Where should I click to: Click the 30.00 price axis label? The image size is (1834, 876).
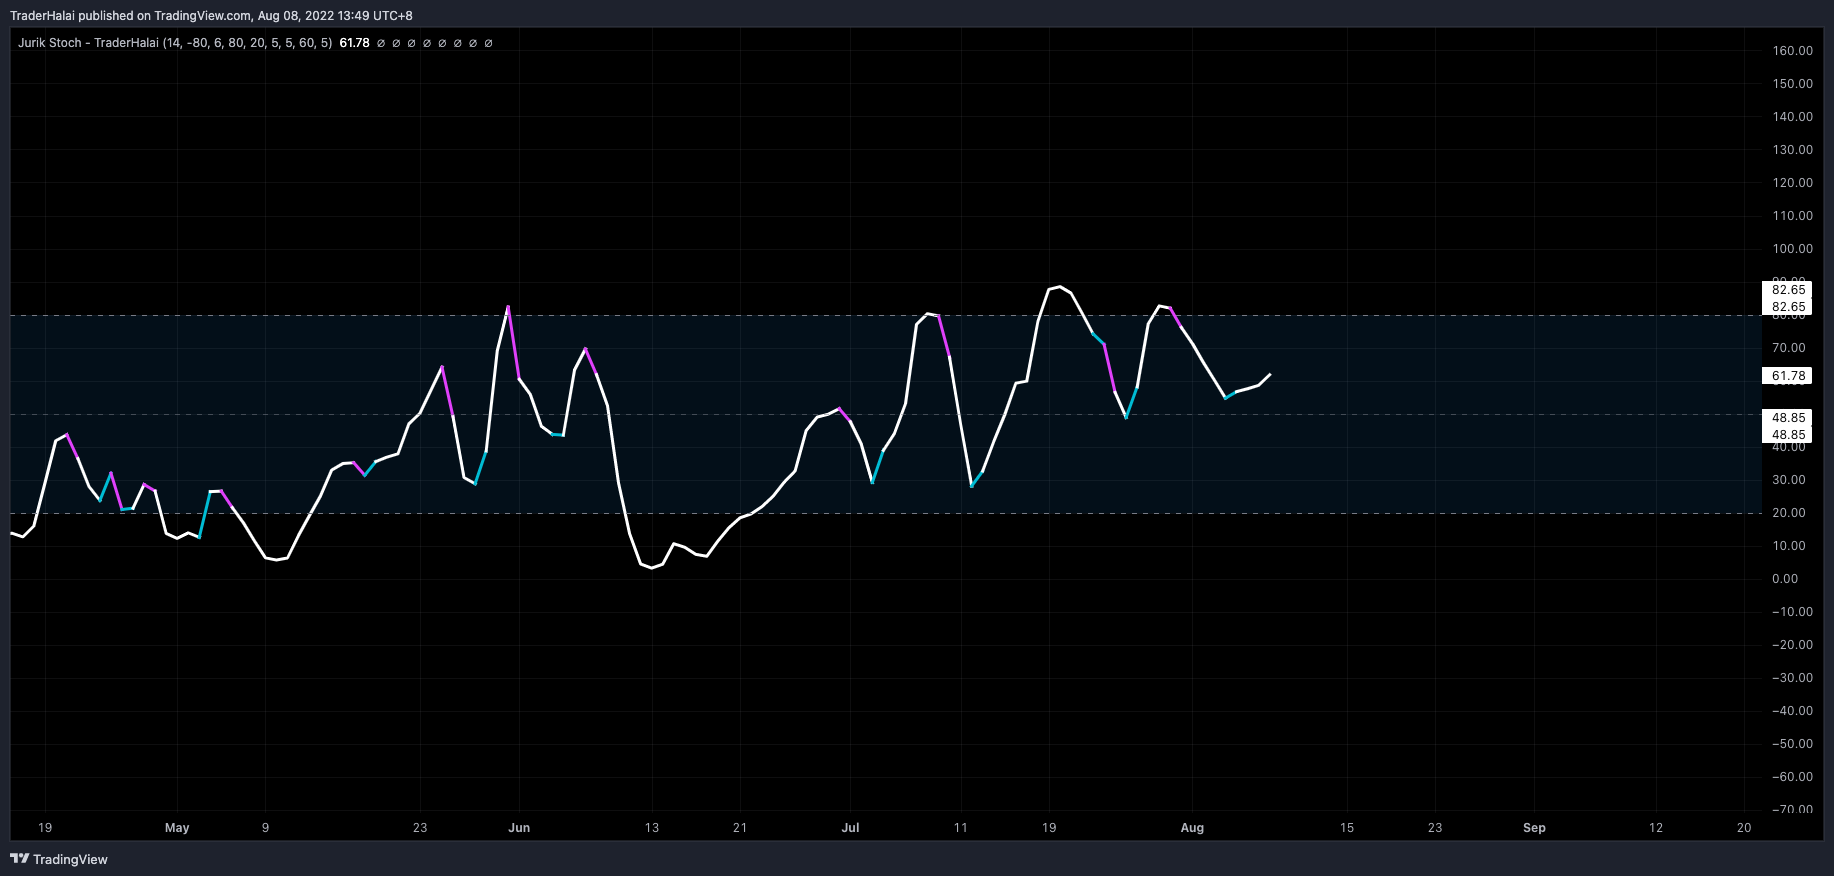coord(1789,480)
